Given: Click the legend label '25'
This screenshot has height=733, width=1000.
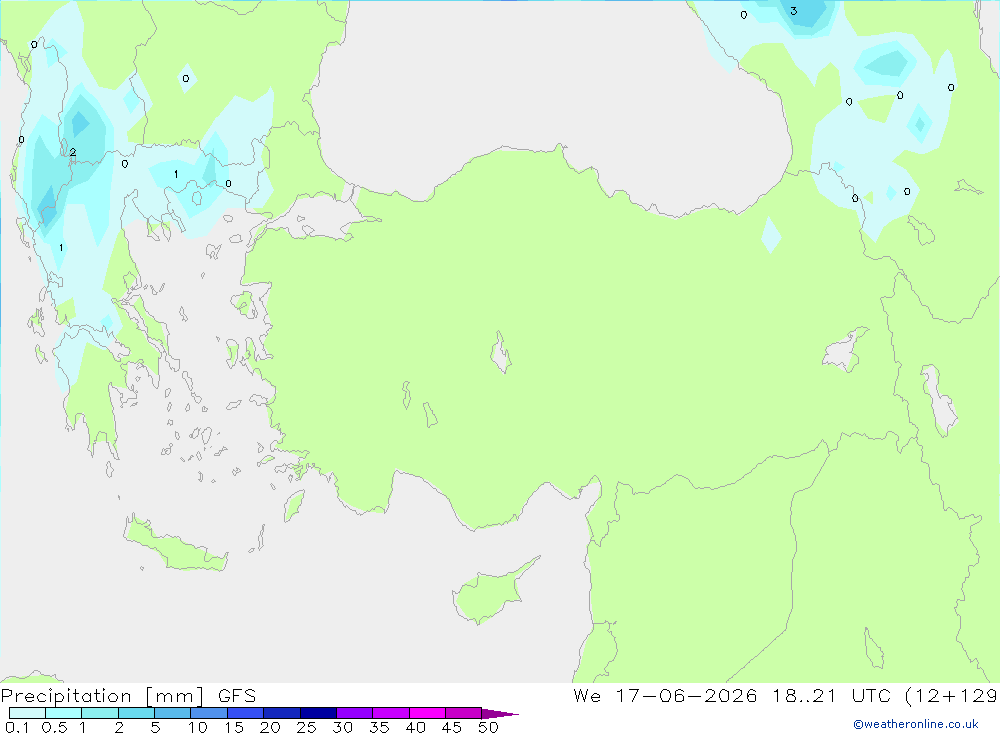Looking at the screenshot, I should pos(306,727).
